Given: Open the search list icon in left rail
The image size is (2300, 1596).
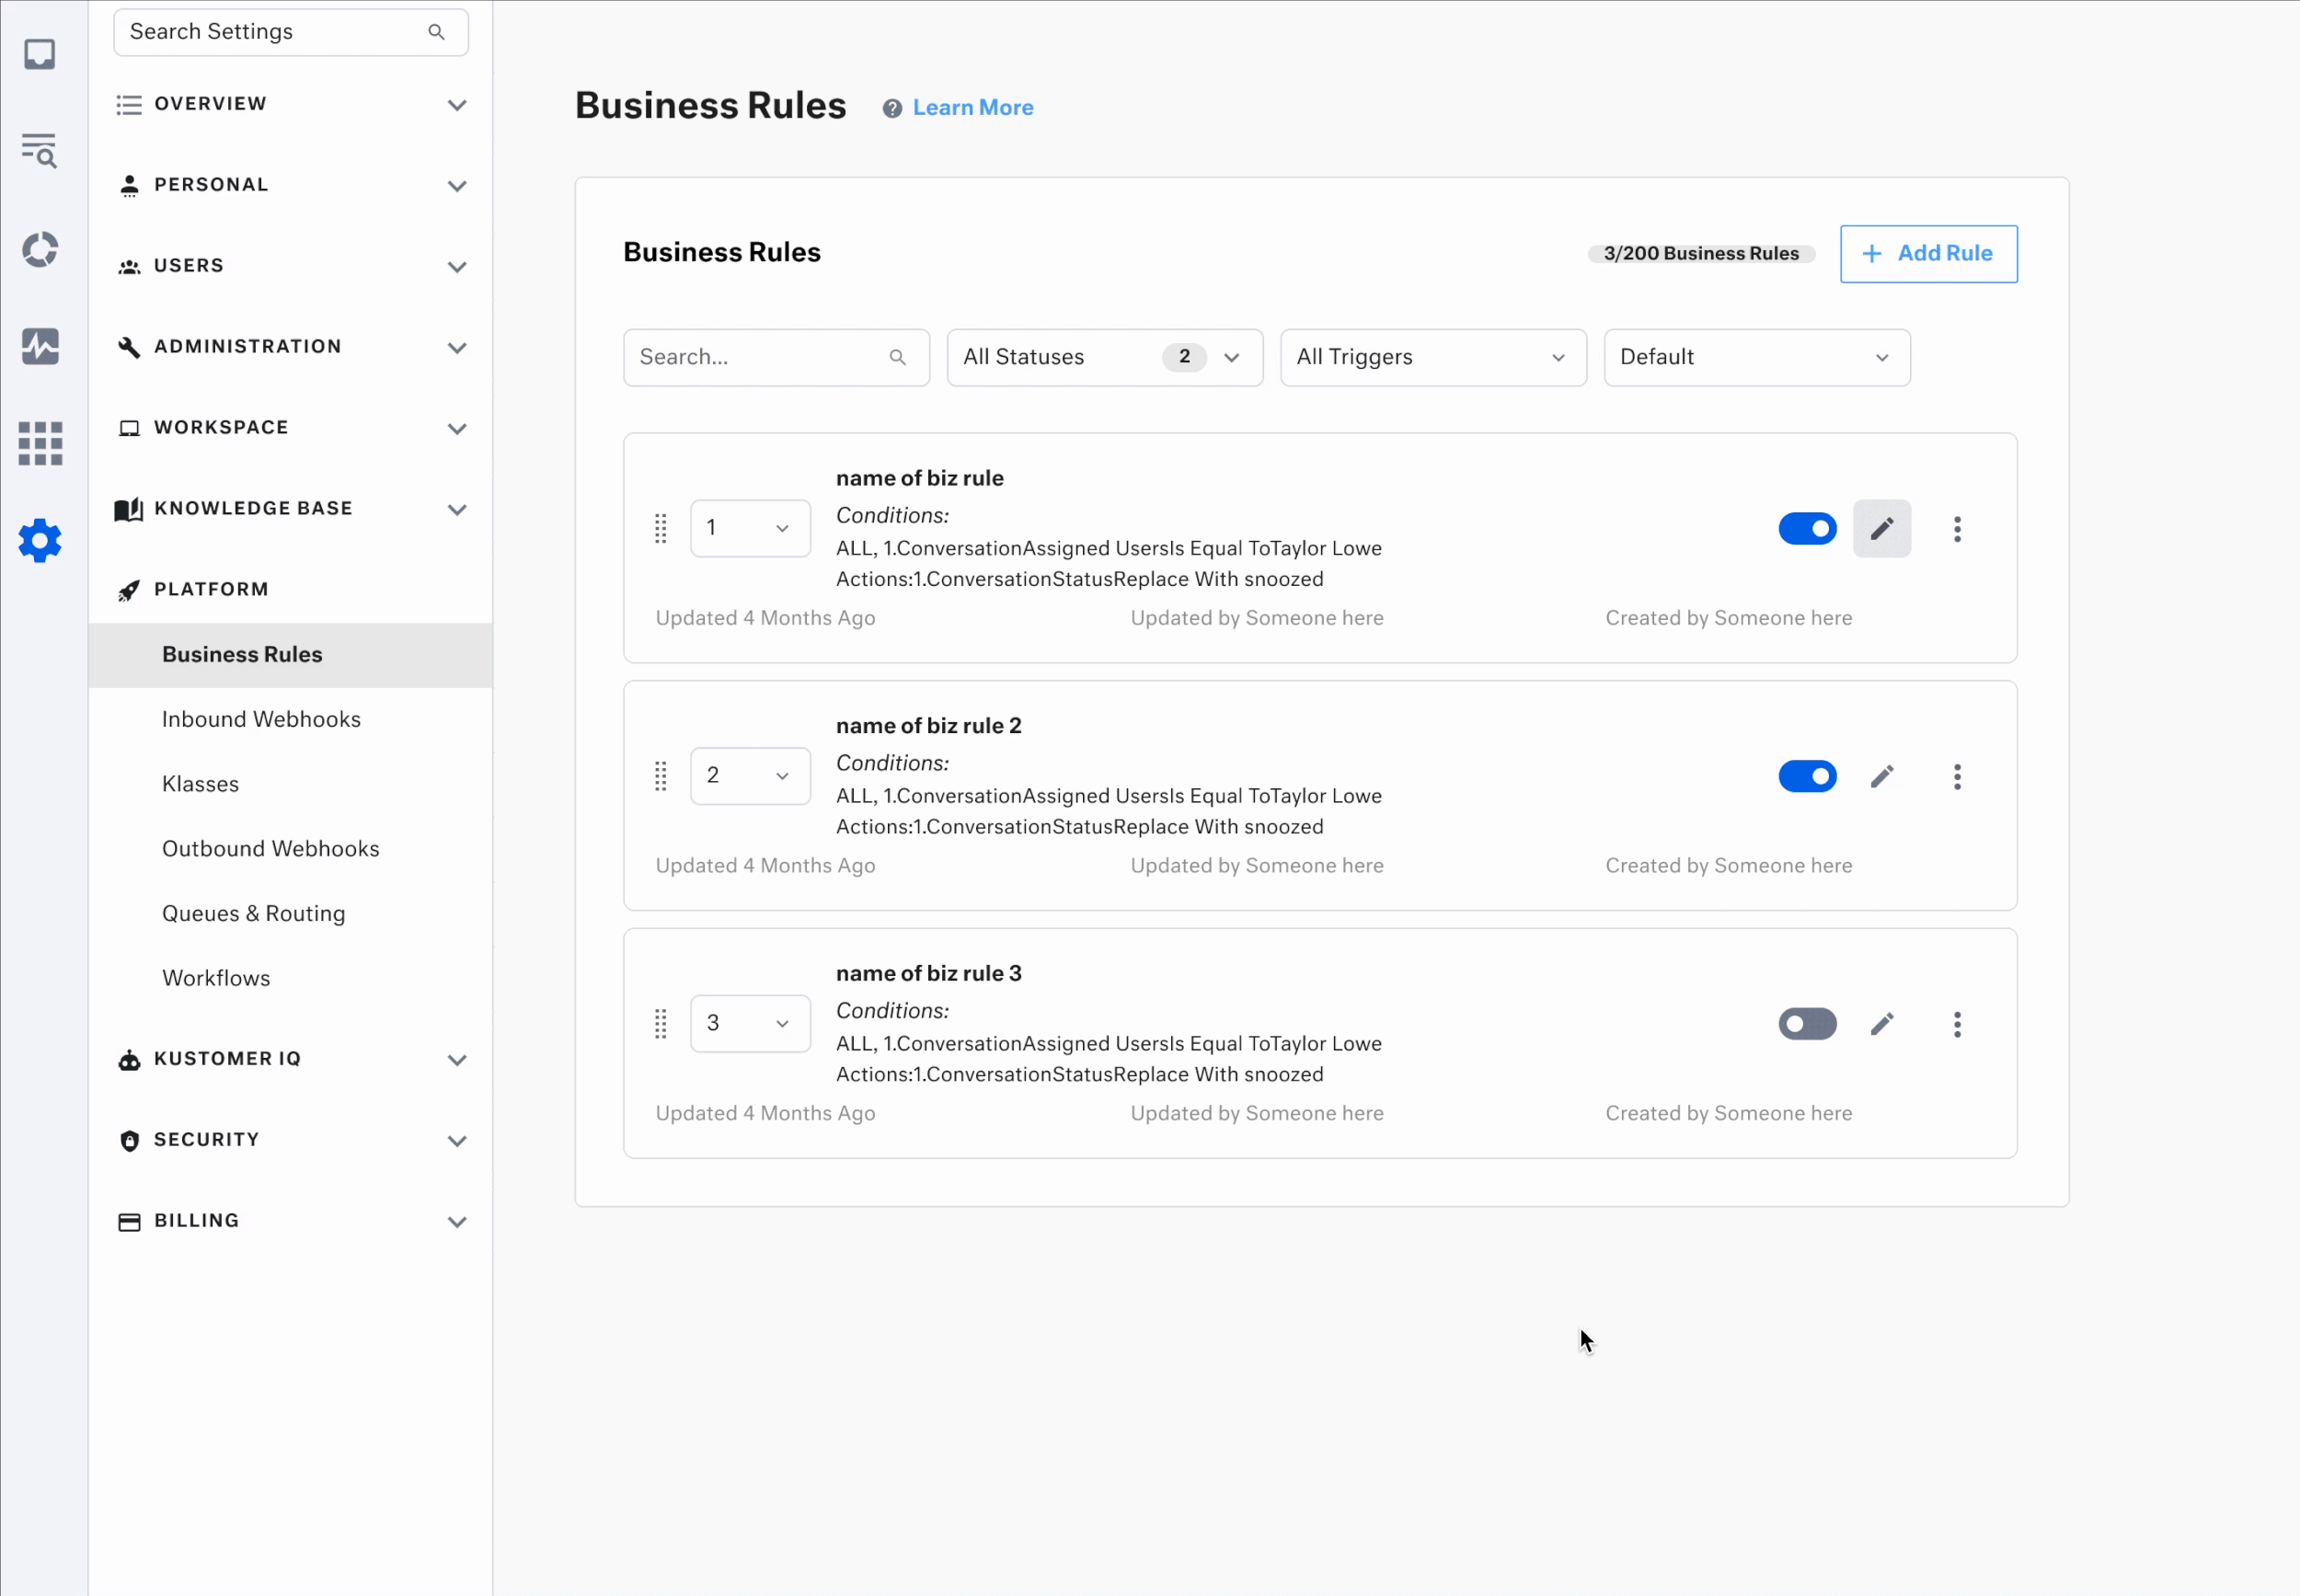Looking at the screenshot, I should point(40,151).
